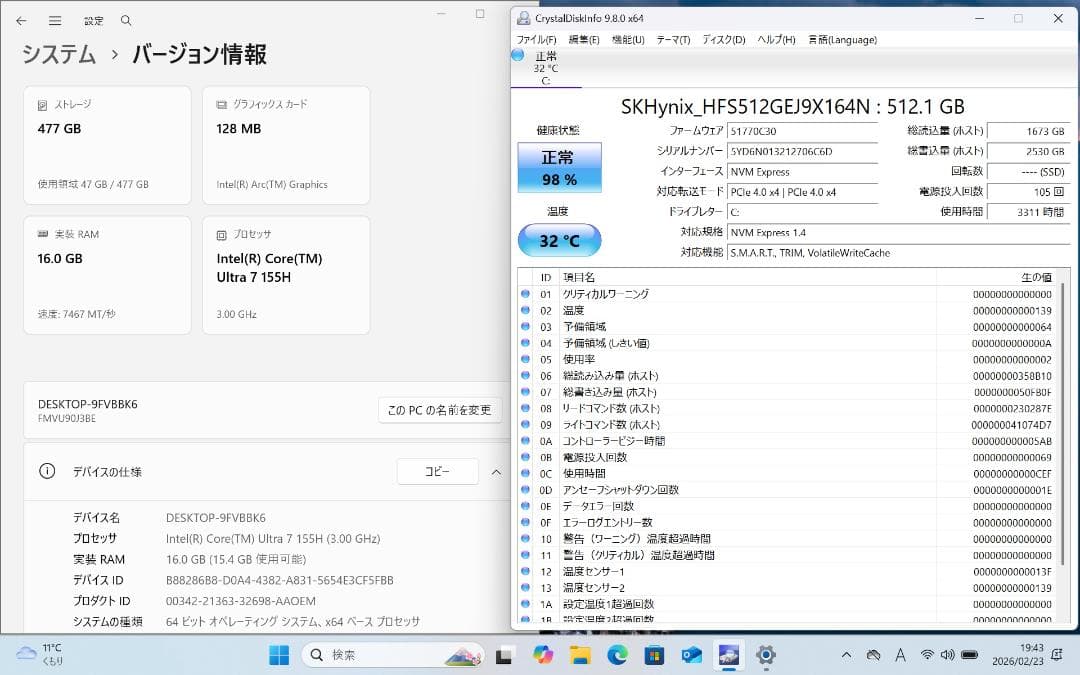
Task: Open the Windows Start button
Action: click(x=279, y=655)
